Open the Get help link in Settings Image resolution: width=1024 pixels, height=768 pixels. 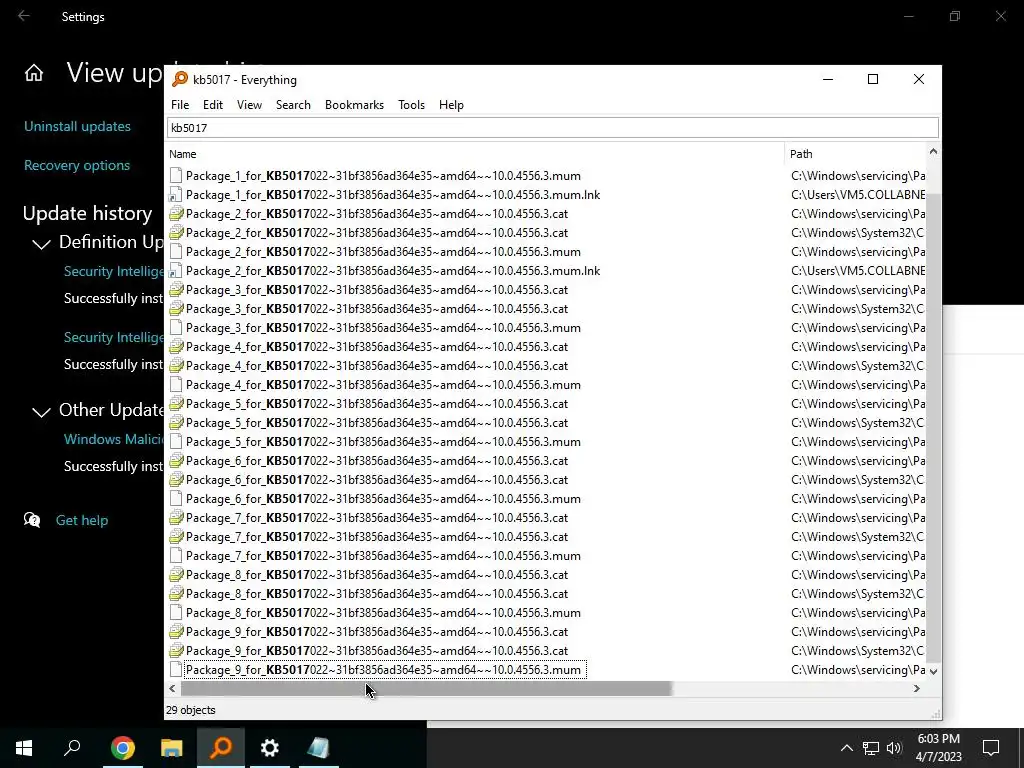coord(82,520)
